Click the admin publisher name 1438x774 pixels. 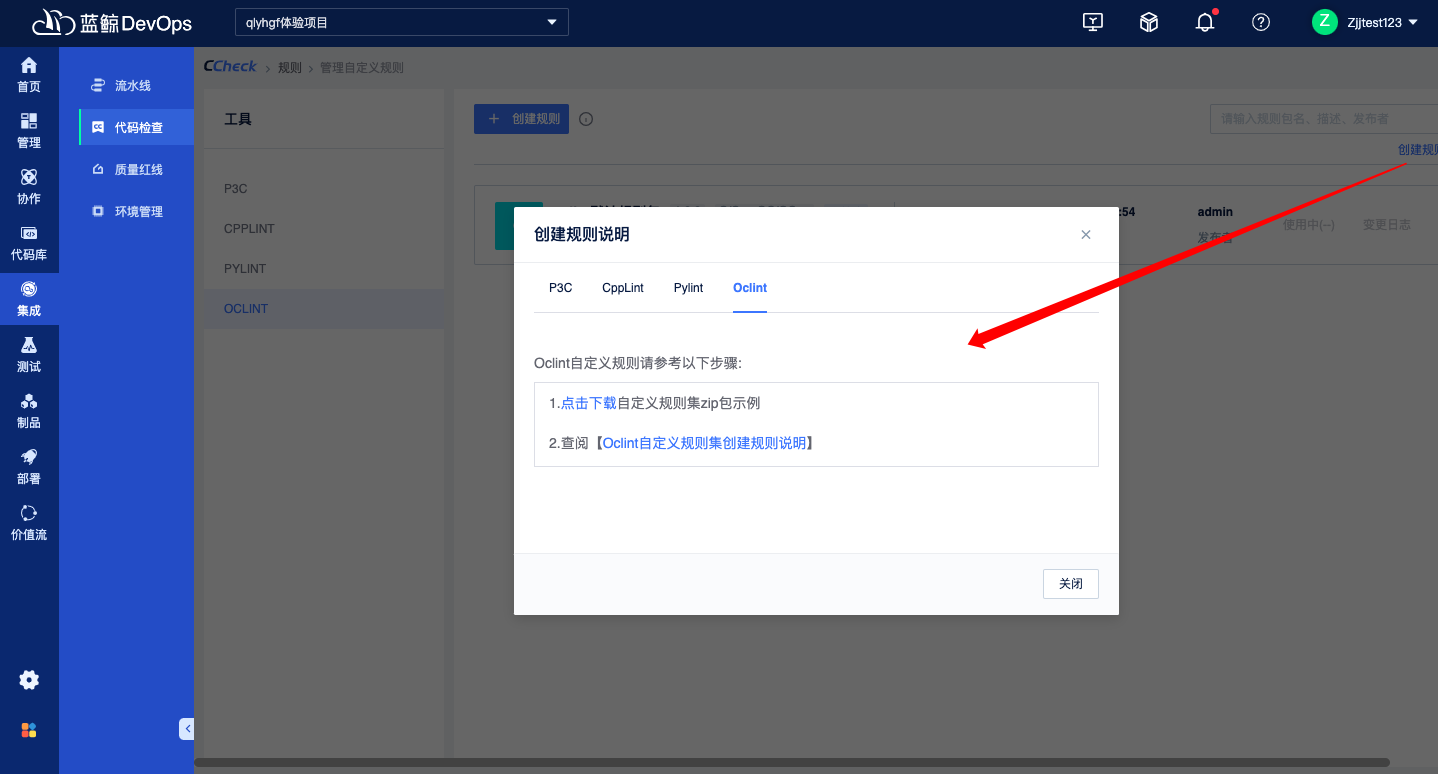coord(1215,212)
